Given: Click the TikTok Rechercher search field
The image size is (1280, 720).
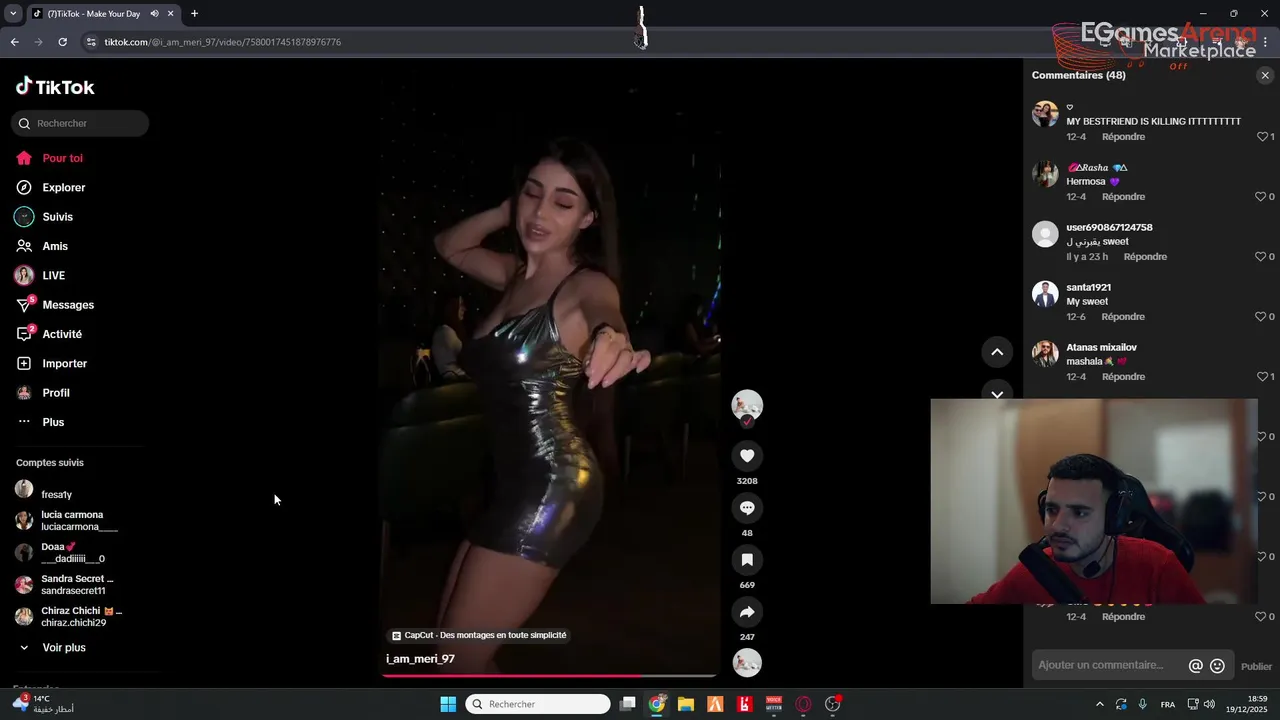Looking at the screenshot, I should [x=80, y=123].
